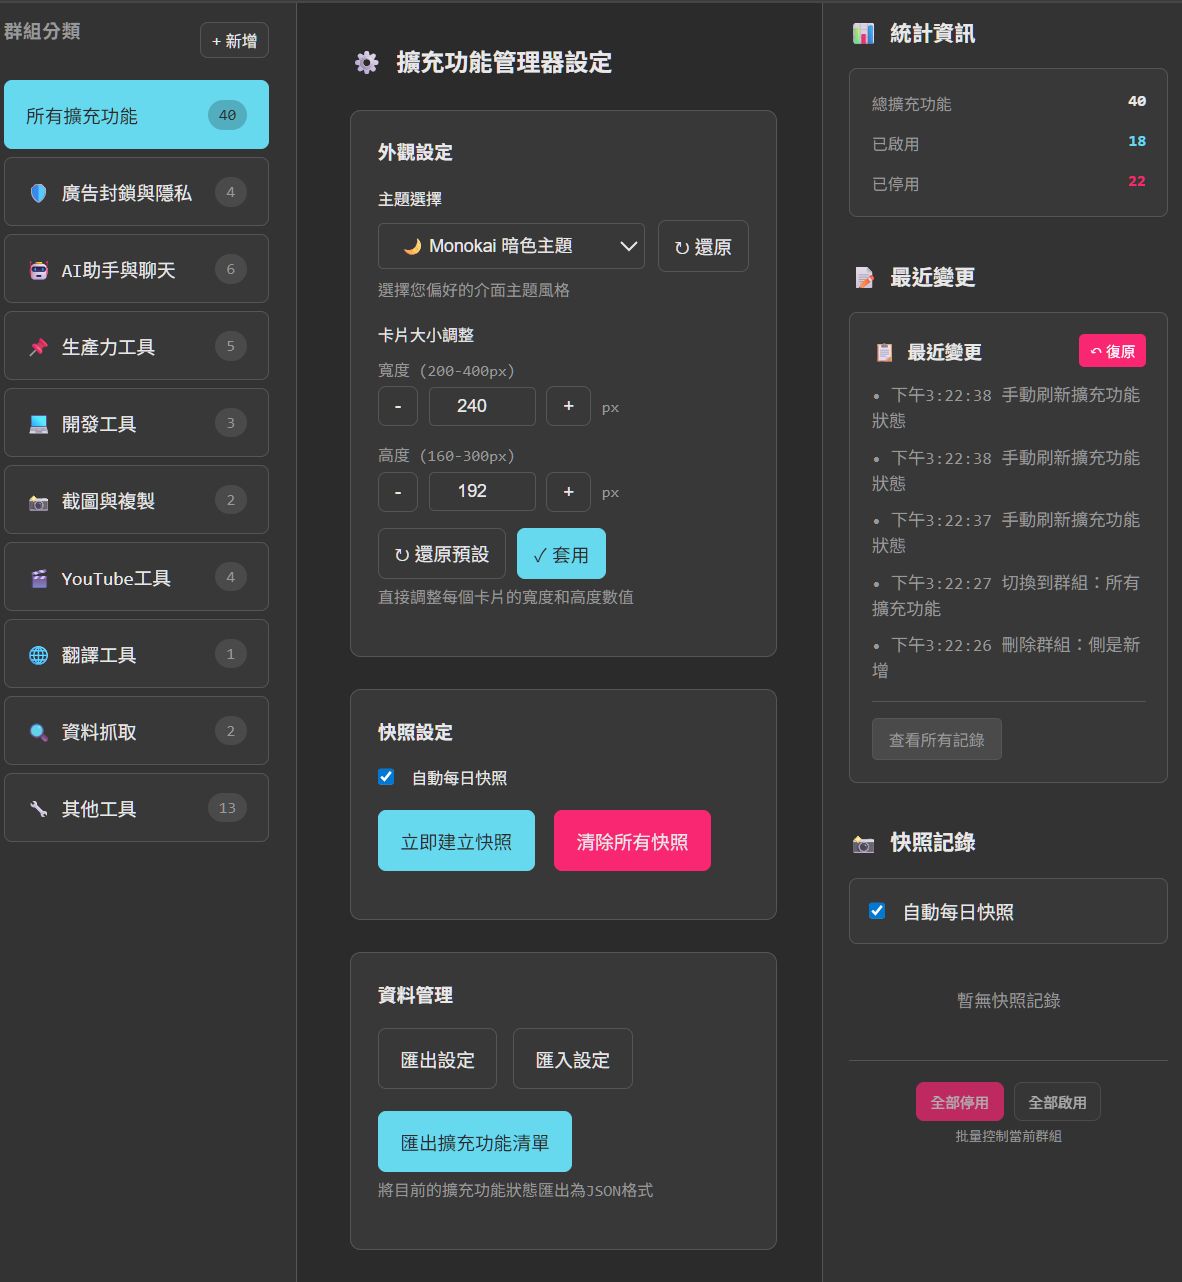Decrease card height with the minus button

click(x=398, y=492)
